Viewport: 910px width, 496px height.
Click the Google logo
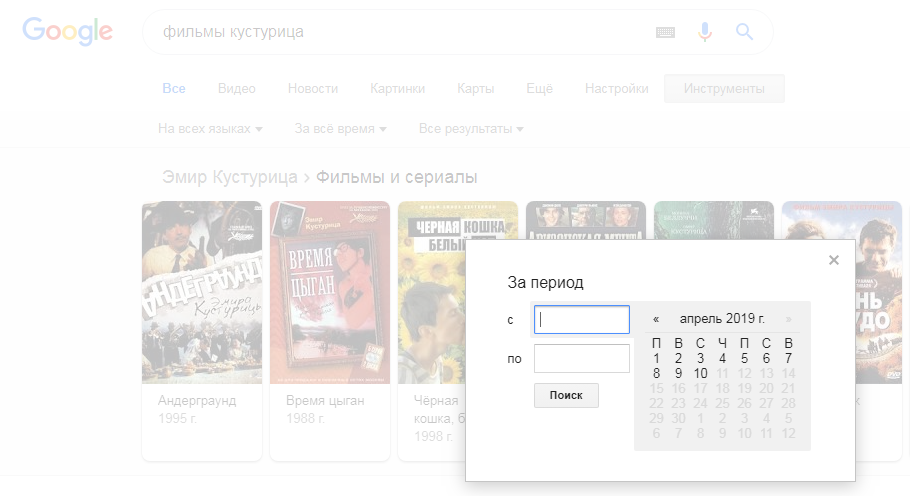67,32
